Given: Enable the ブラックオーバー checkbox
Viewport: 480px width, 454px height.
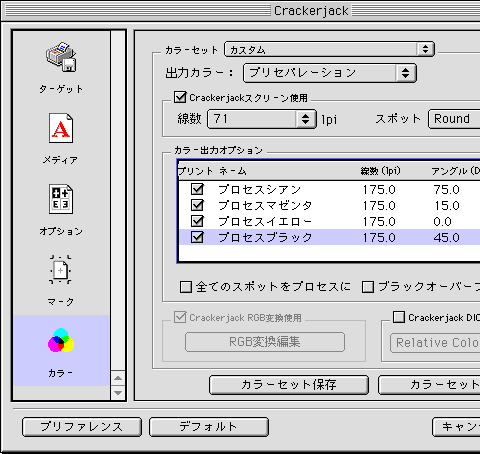Looking at the screenshot, I should pos(368,287).
